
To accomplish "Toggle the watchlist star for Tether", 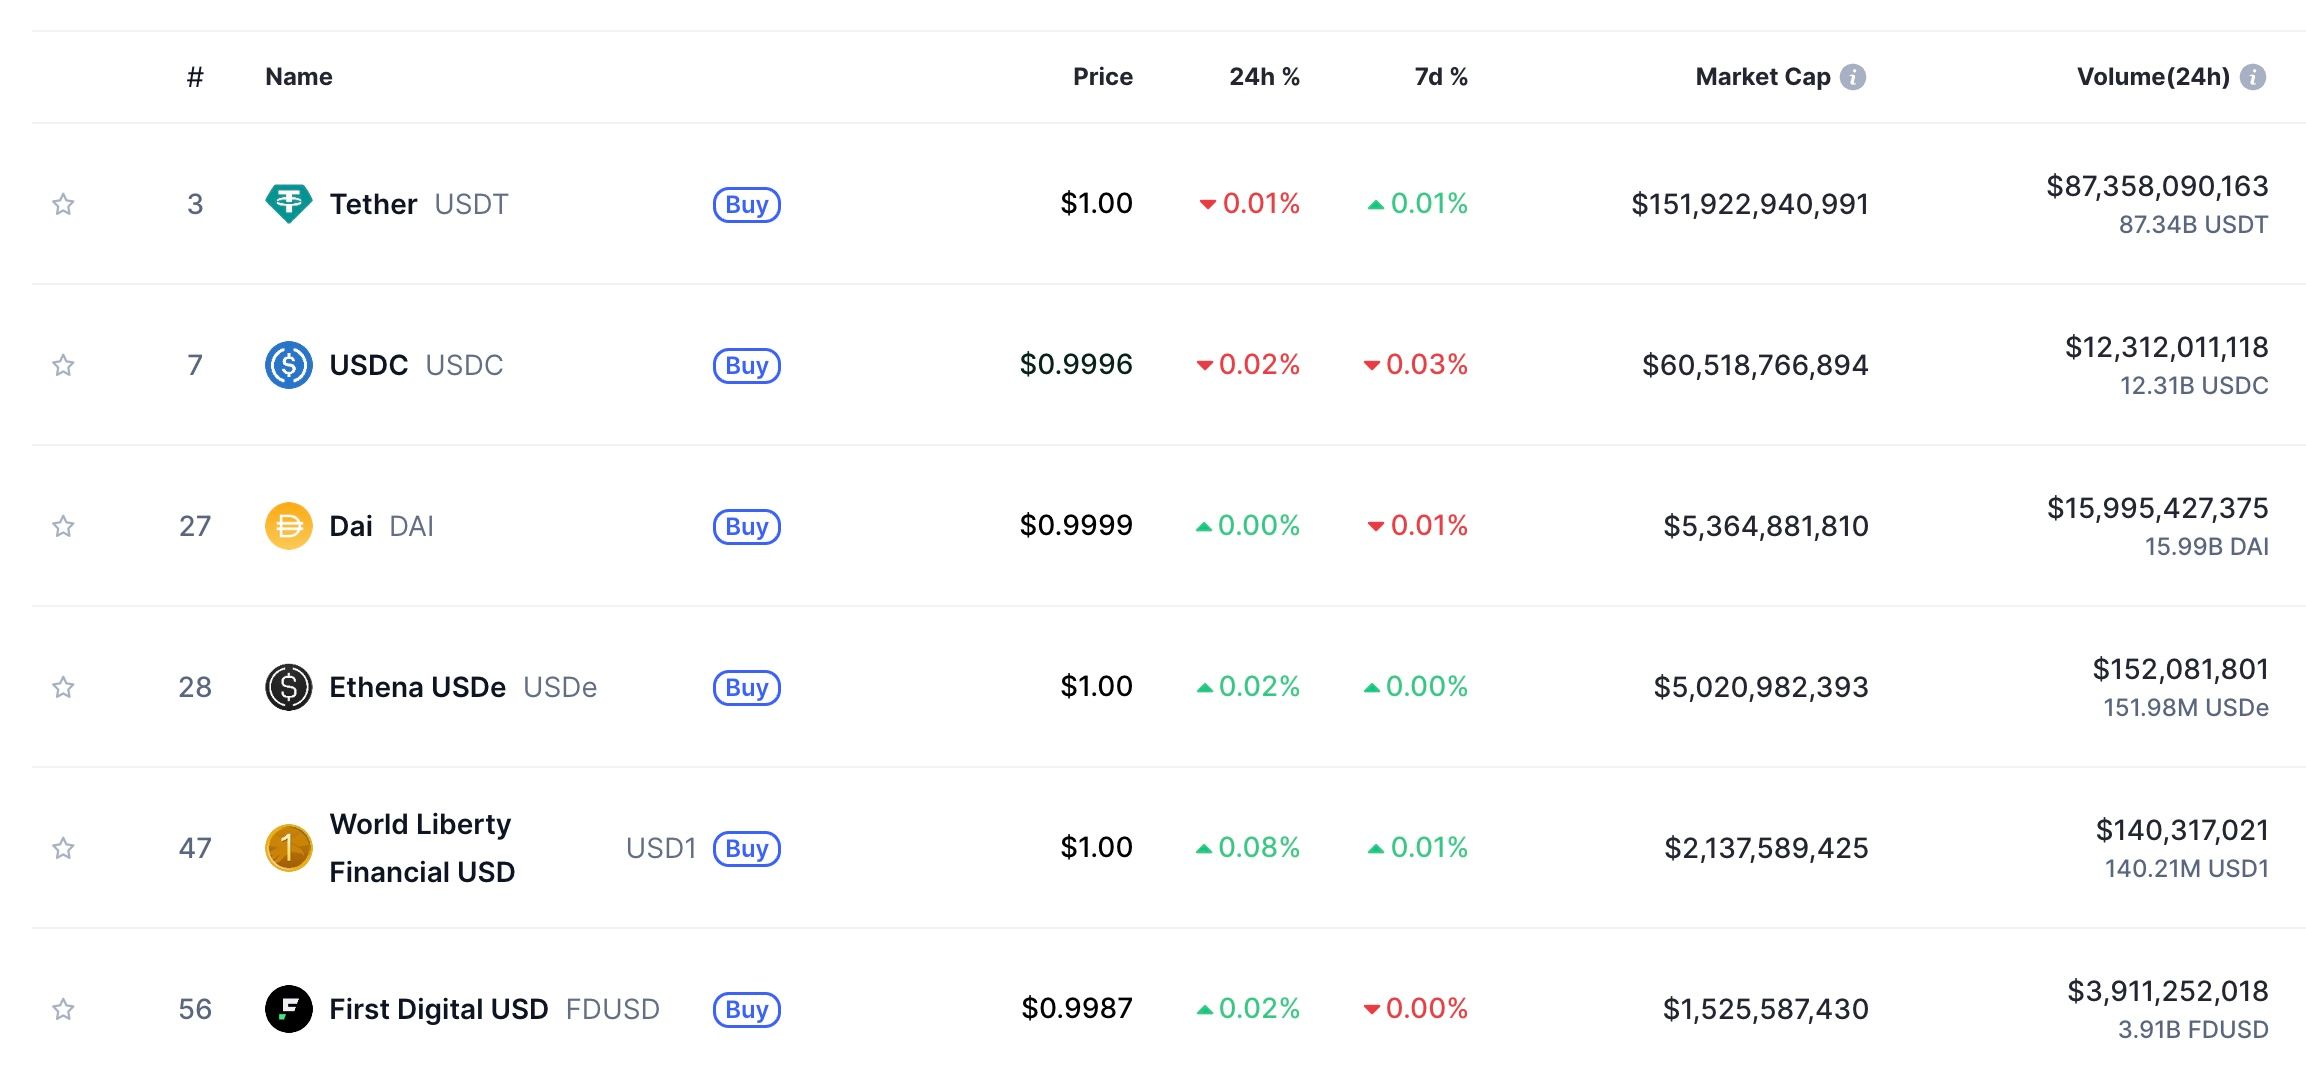I will click(63, 204).
